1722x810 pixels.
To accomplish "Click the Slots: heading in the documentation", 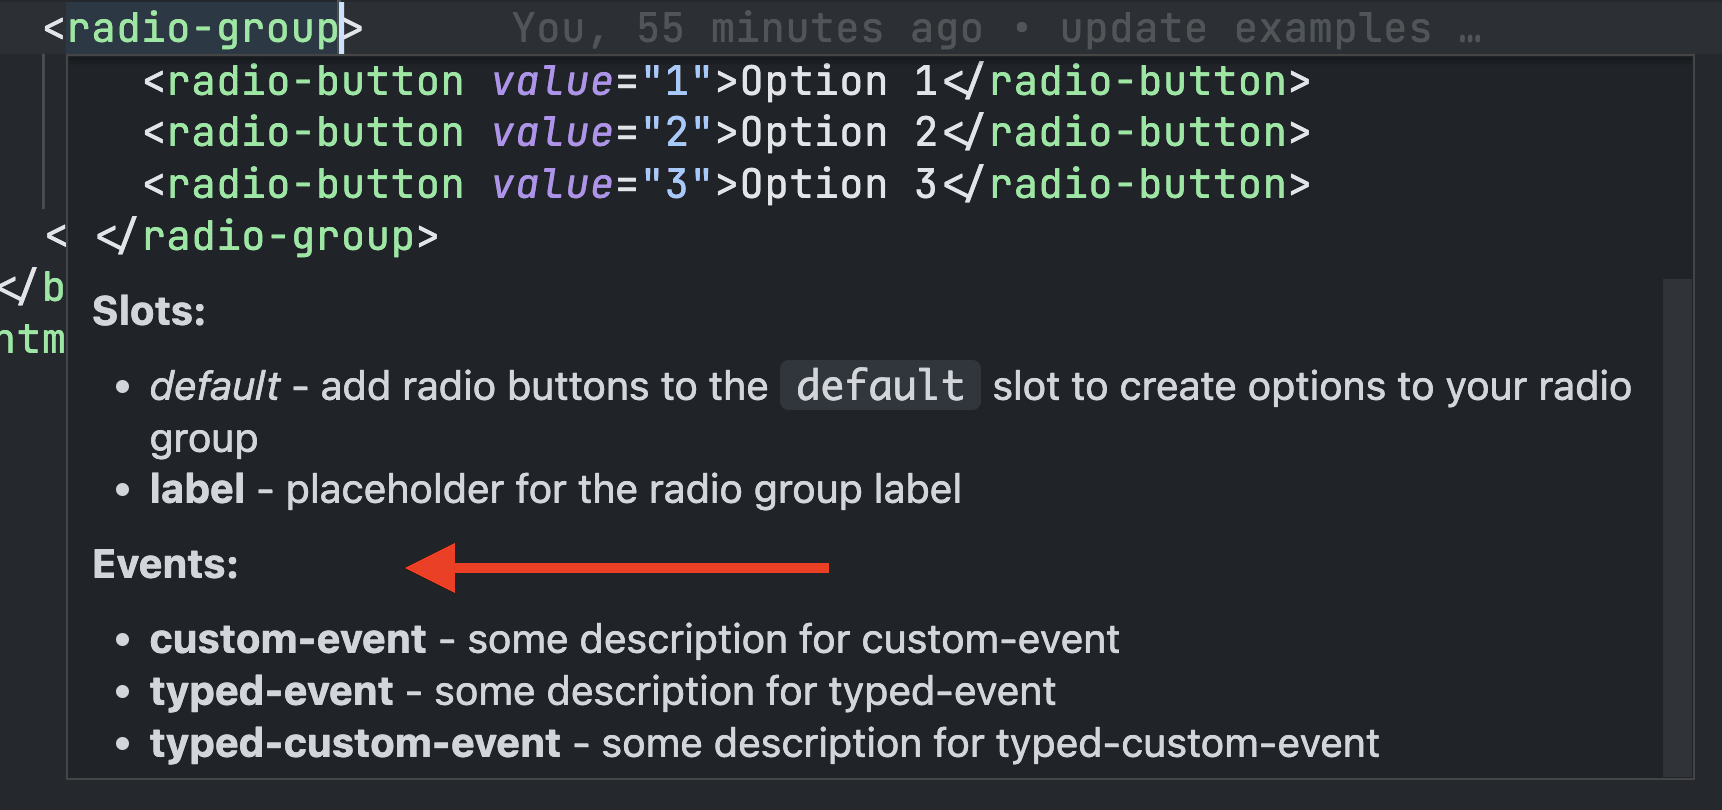I will [148, 311].
